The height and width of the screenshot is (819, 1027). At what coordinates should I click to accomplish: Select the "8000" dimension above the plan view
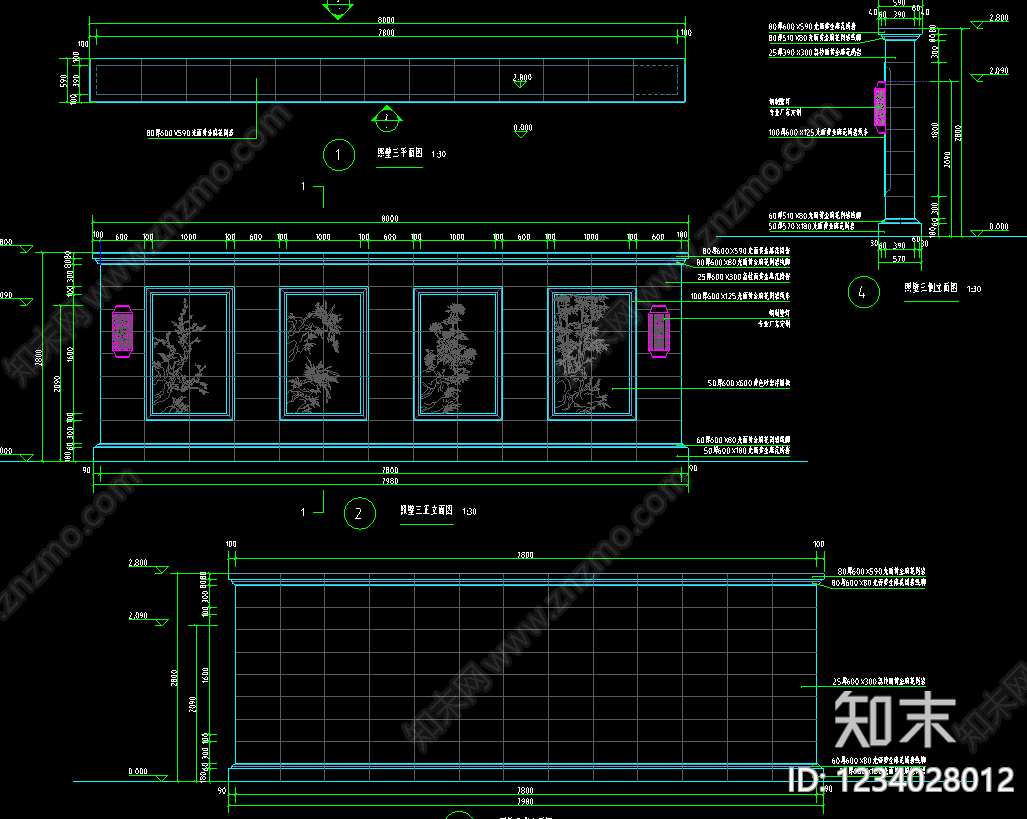pyautogui.click(x=386, y=20)
